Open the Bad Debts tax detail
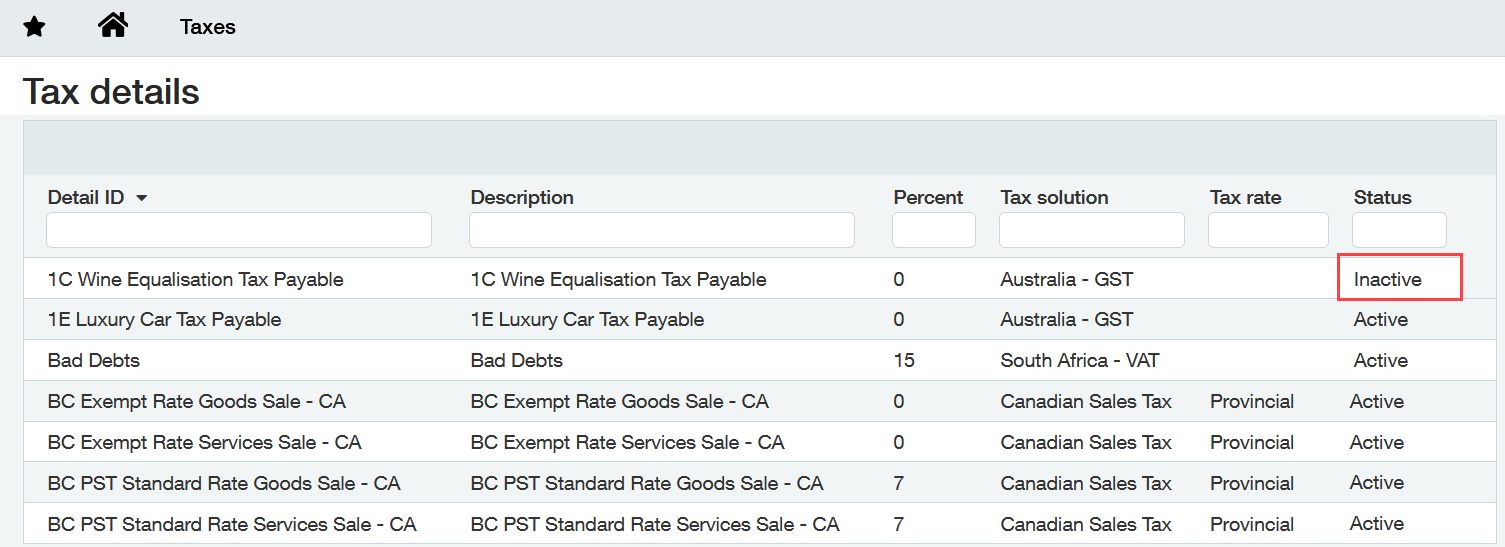The height and width of the screenshot is (547, 1505). [x=94, y=360]
